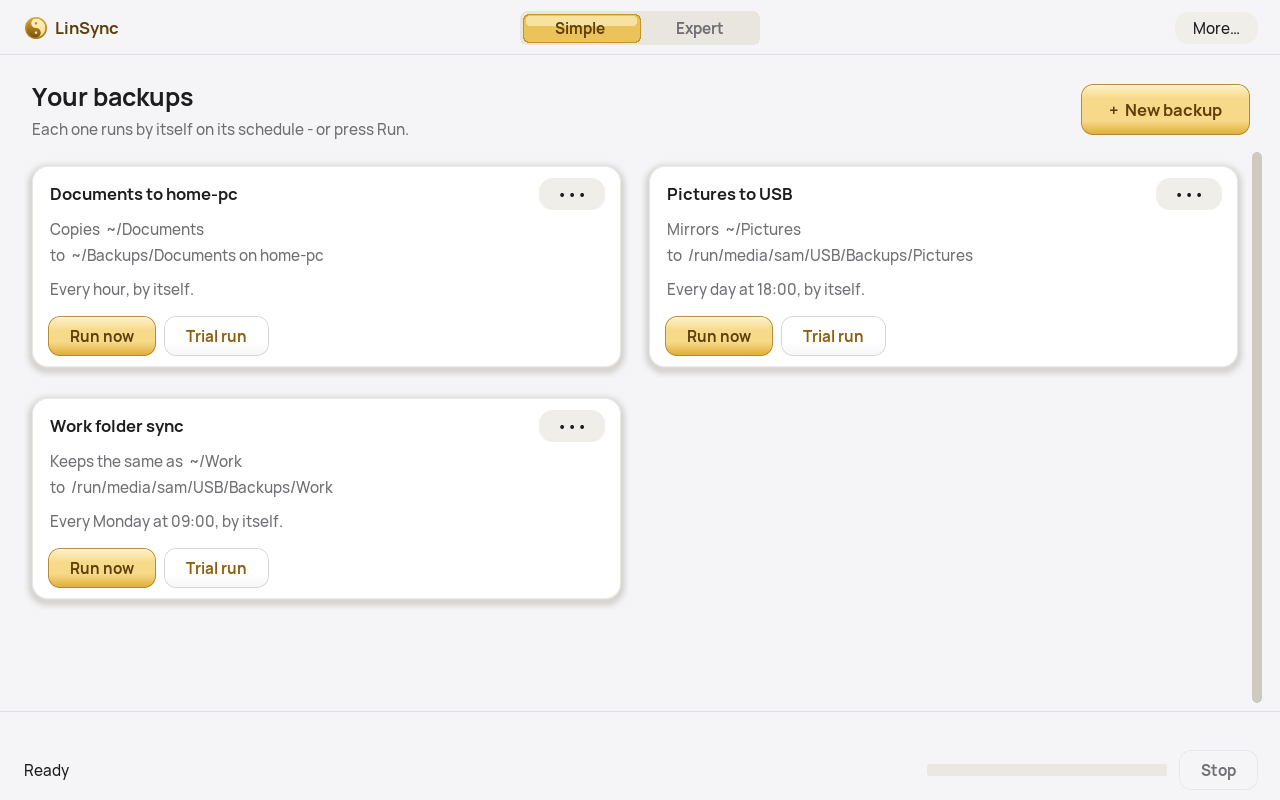This screenshot has height=800, width=1280.
Task: Select the "Work folder sync" card title
Action: (117, 426)
